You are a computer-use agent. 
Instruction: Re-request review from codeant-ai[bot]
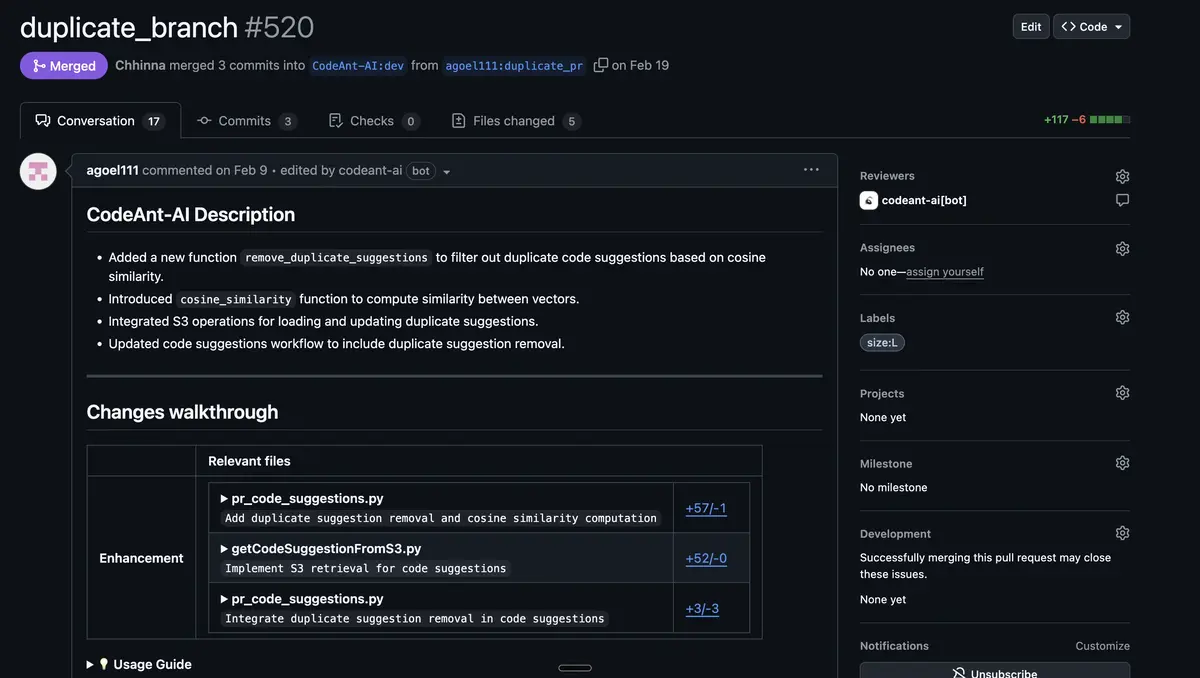1121,199
